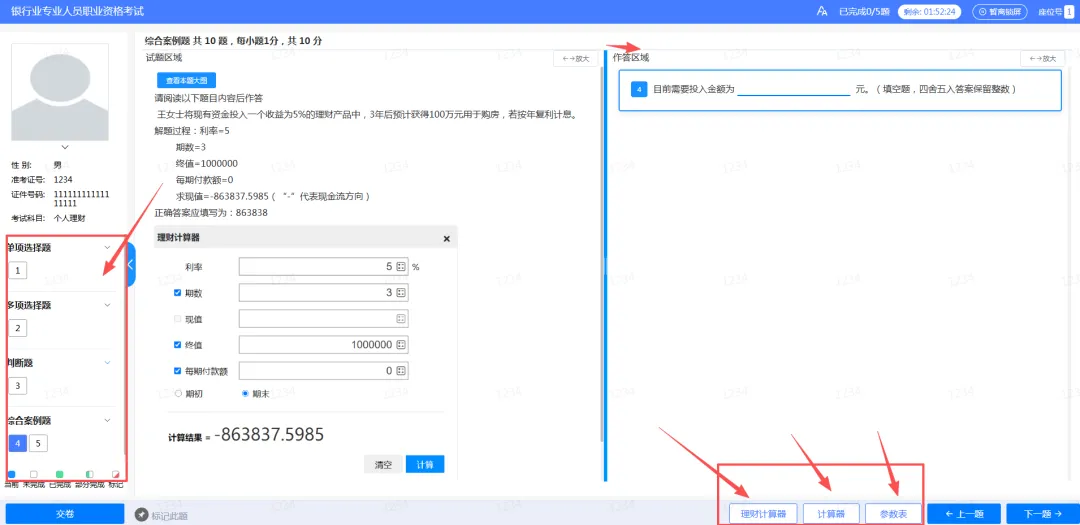Image resolution: width=1080 pixels, height=525 pixels.
Task: Click the text 正确答案应填写为:863838
Action: [211, 213]
